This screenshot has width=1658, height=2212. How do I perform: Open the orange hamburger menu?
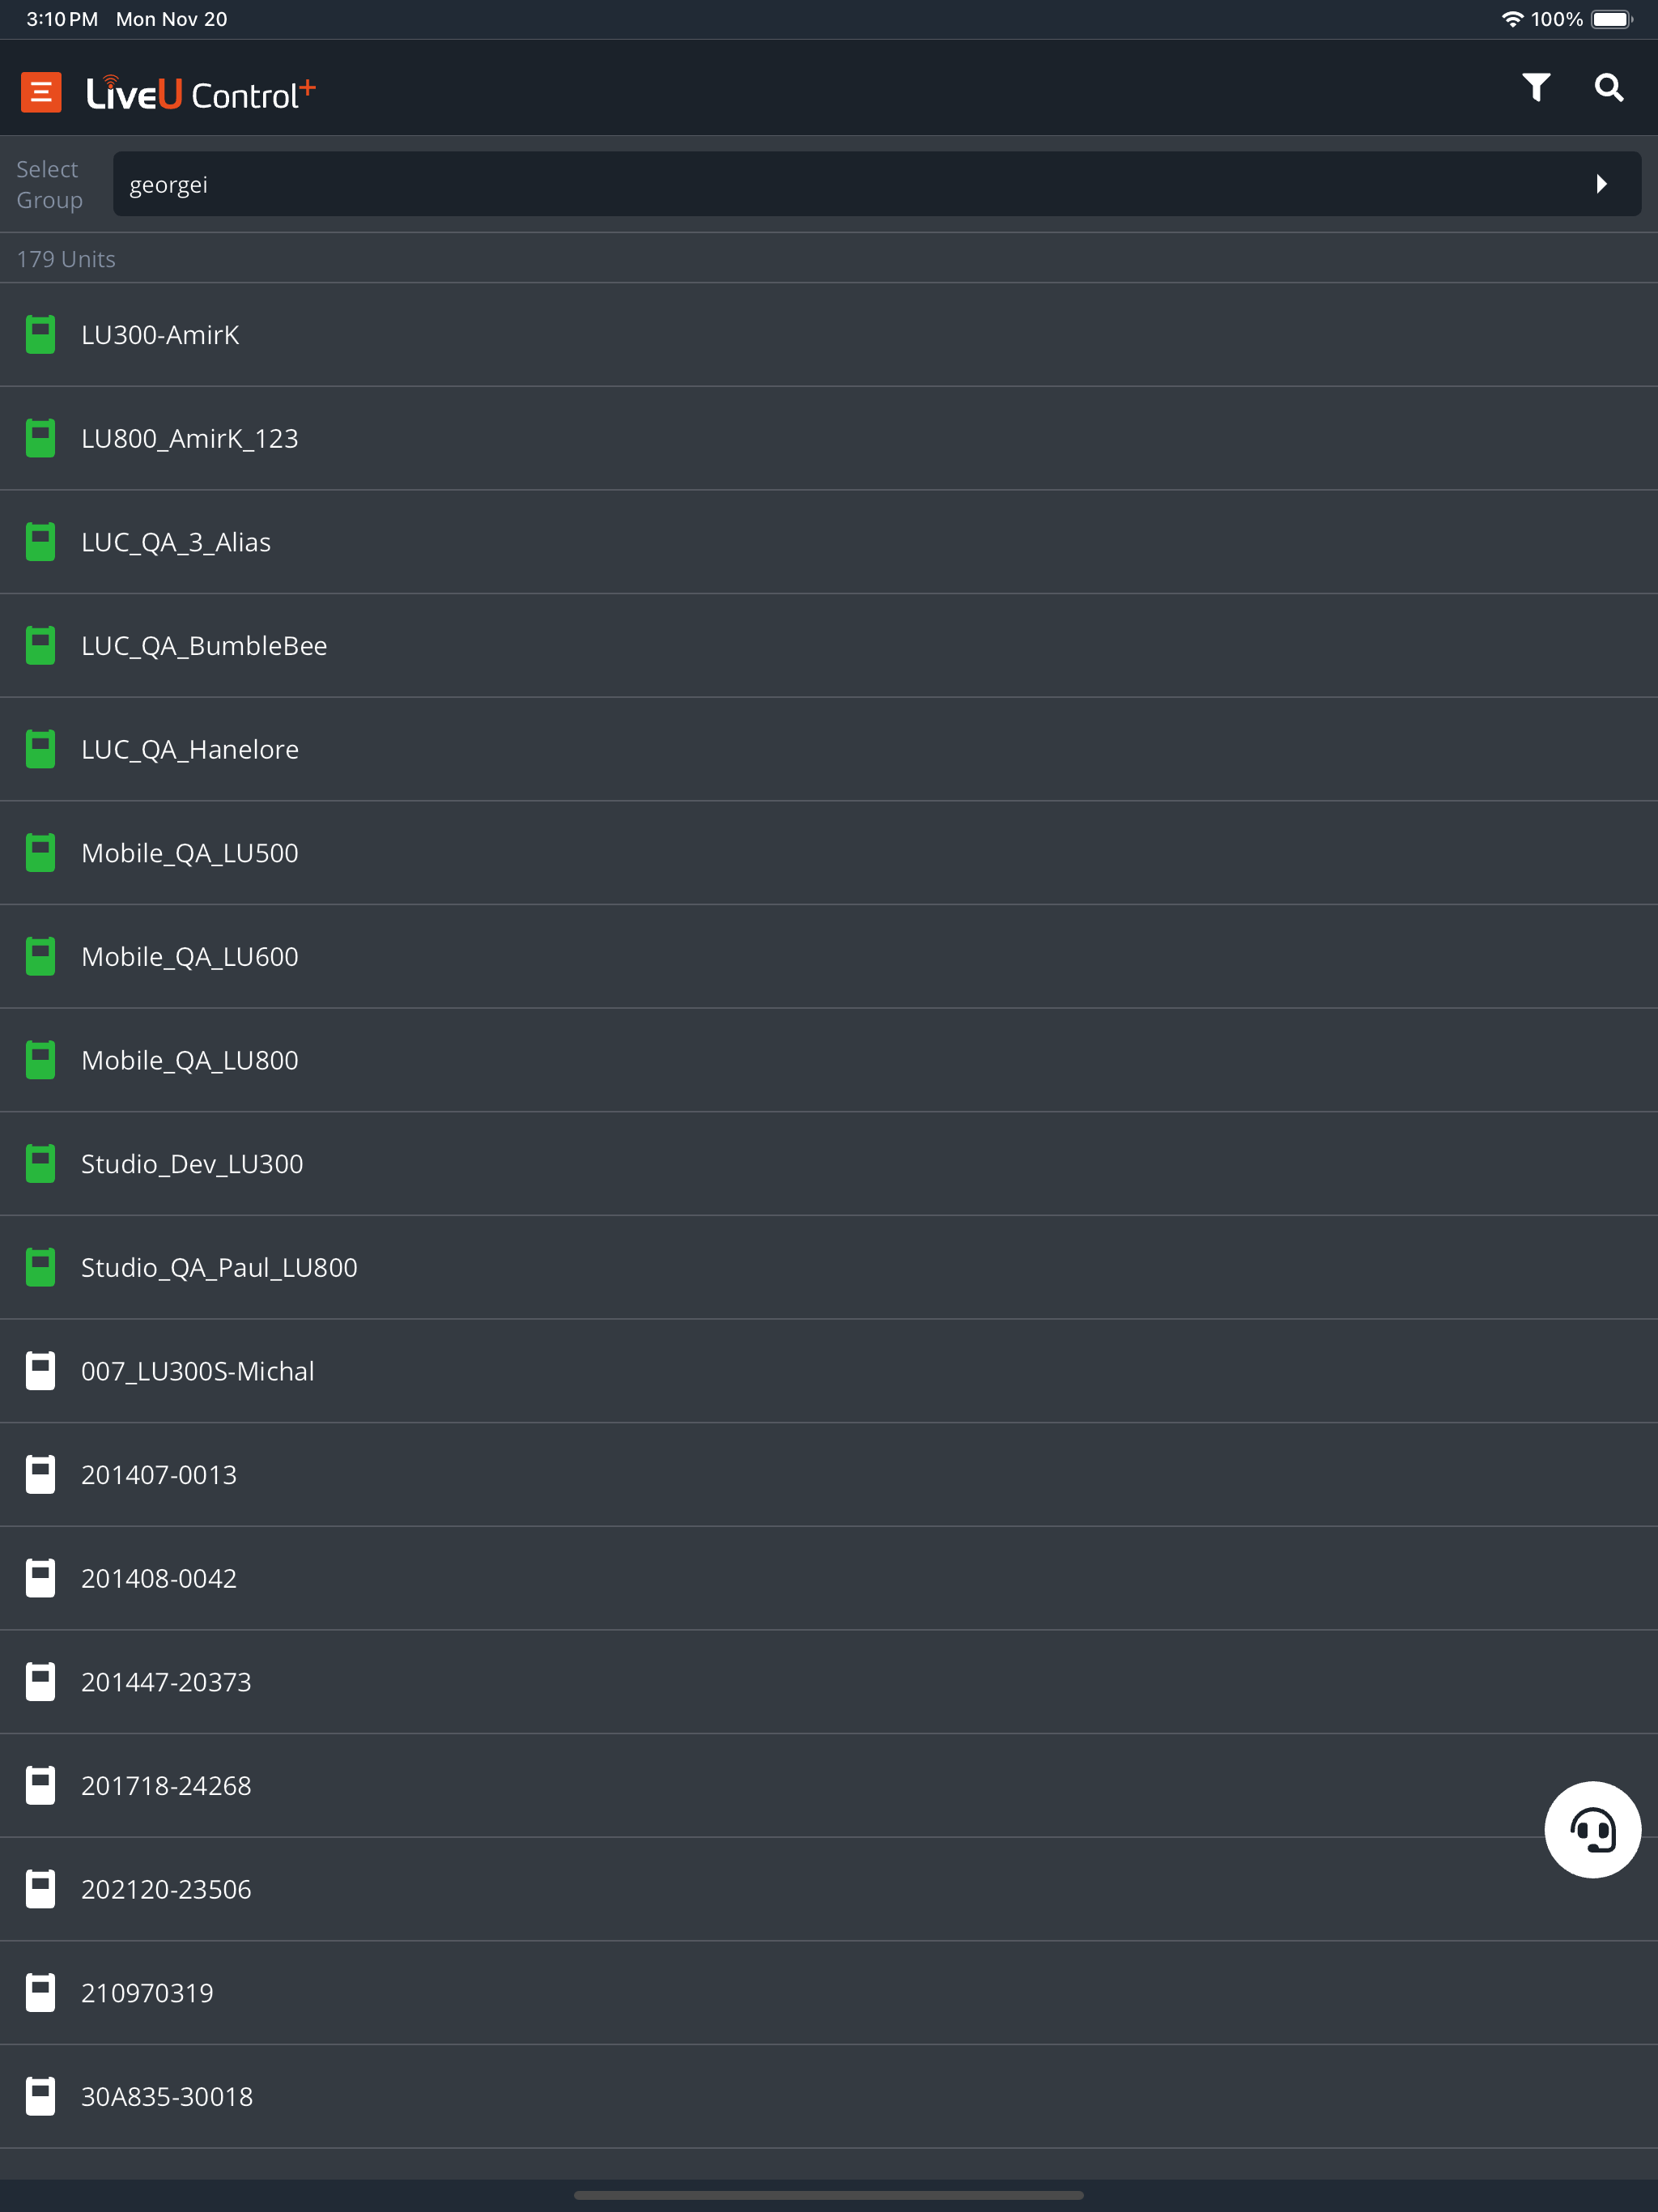tap(41, 92)
